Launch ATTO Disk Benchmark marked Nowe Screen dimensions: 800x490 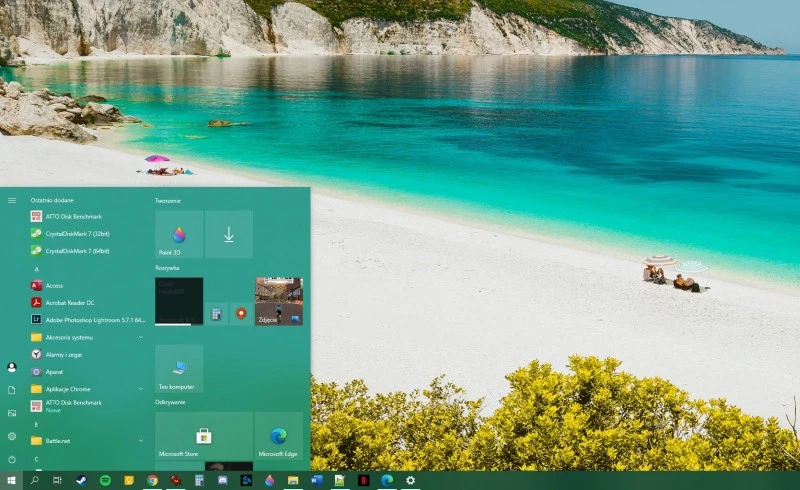pyautogui.click(x=88, y=406)
